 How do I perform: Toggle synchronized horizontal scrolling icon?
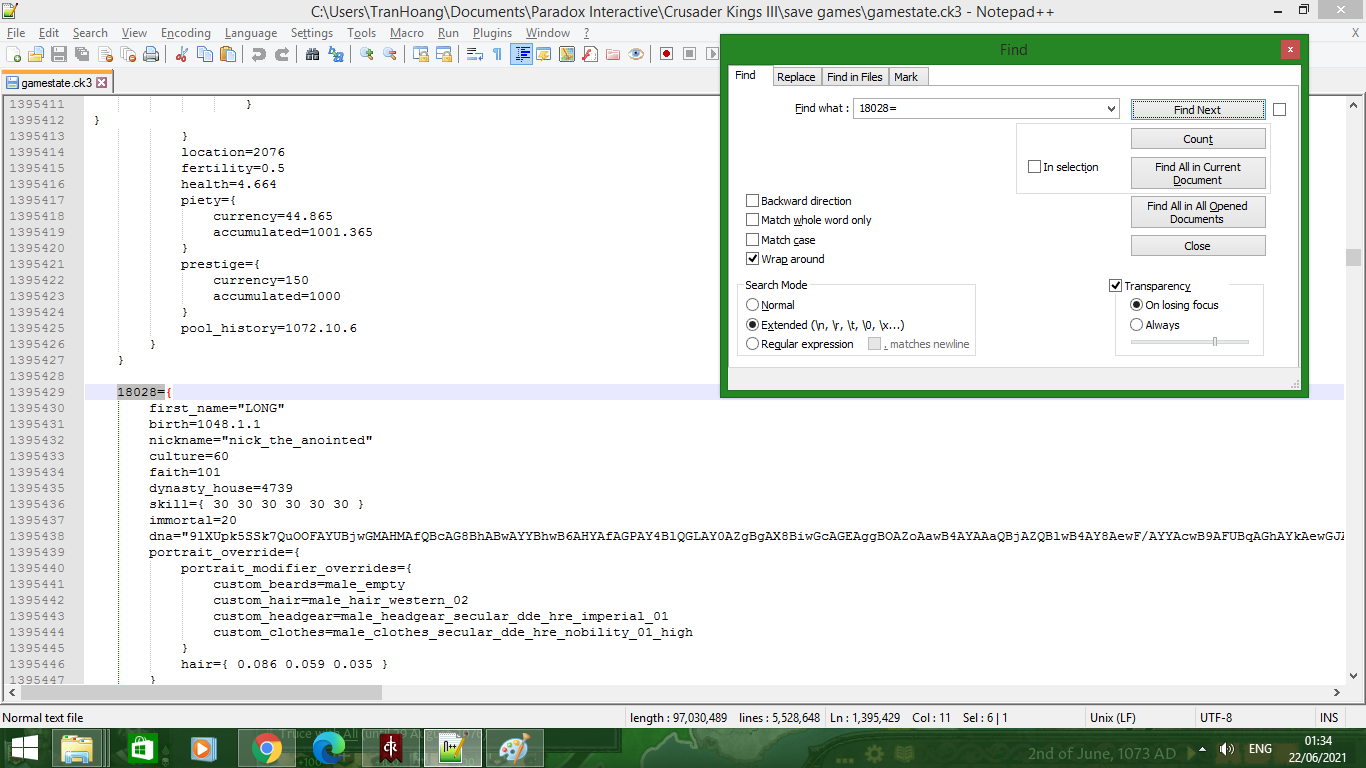444,54
